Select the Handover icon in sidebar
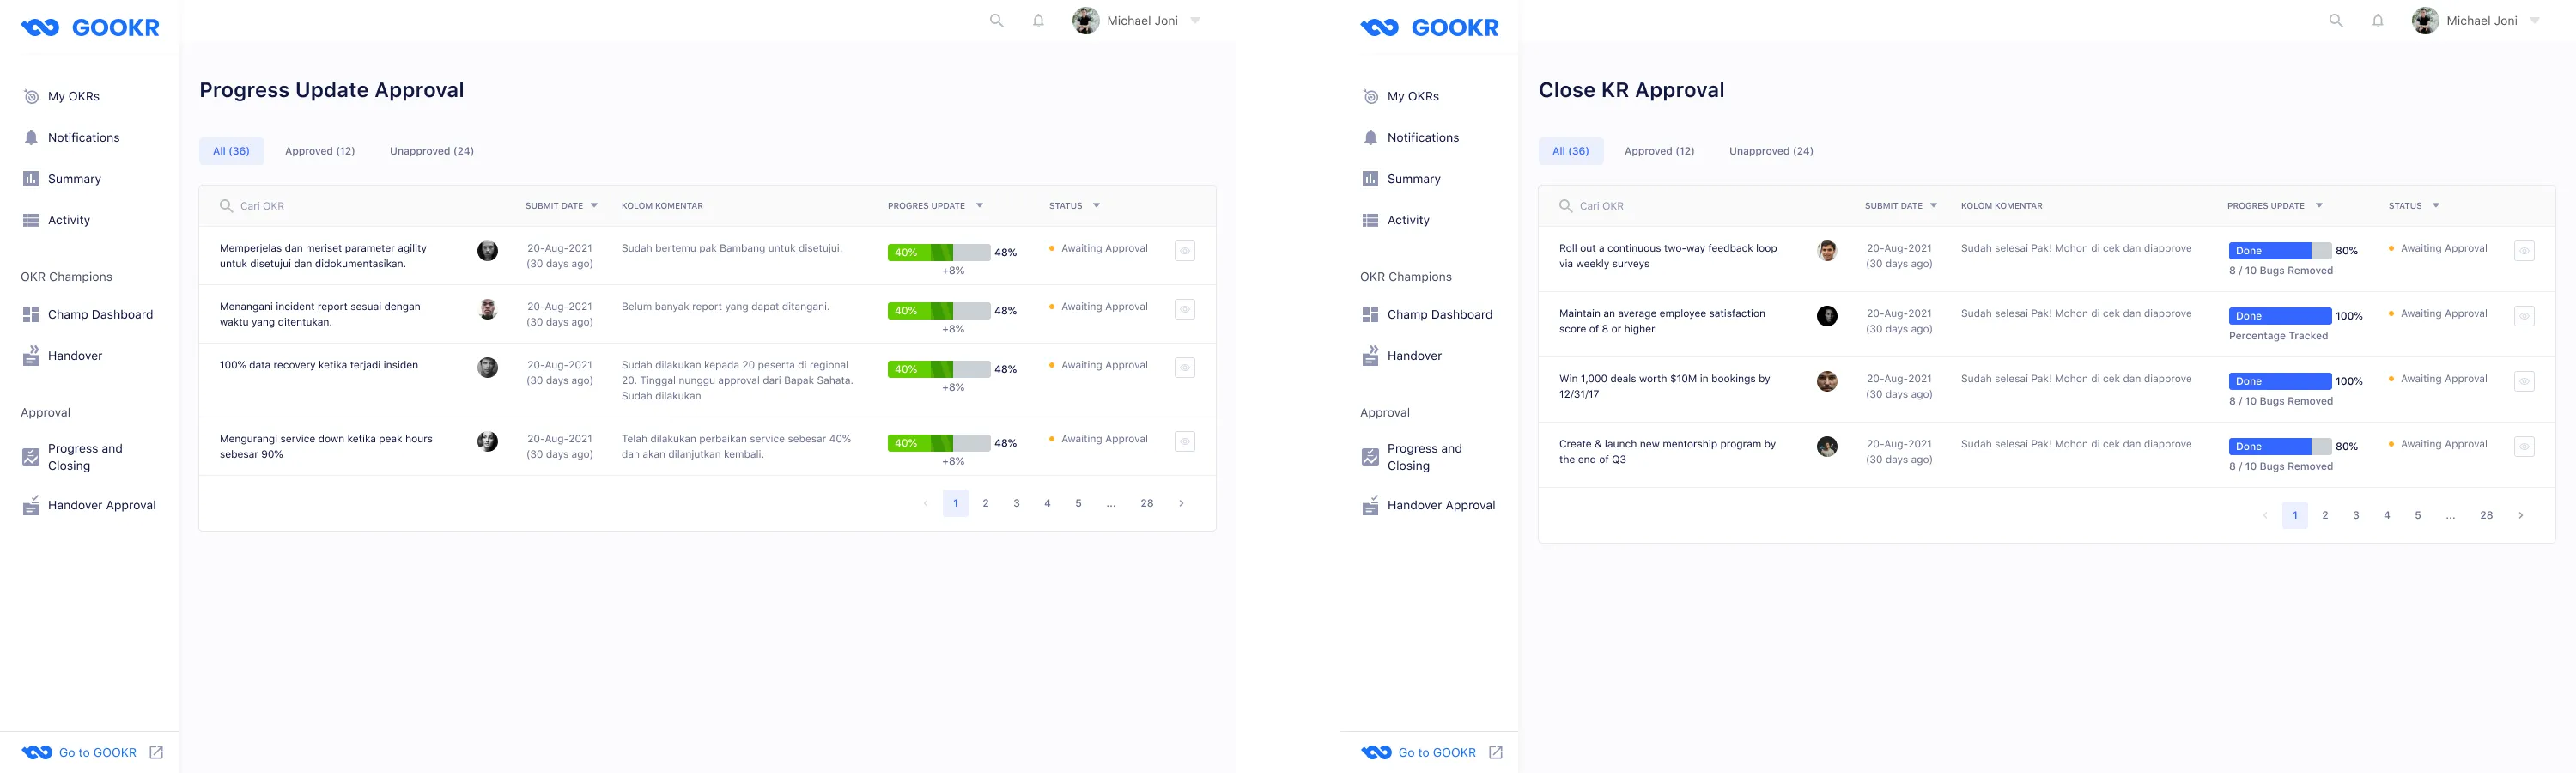Image resolution: width=2576 pixels, height=773 pixels. click(30, 355)
